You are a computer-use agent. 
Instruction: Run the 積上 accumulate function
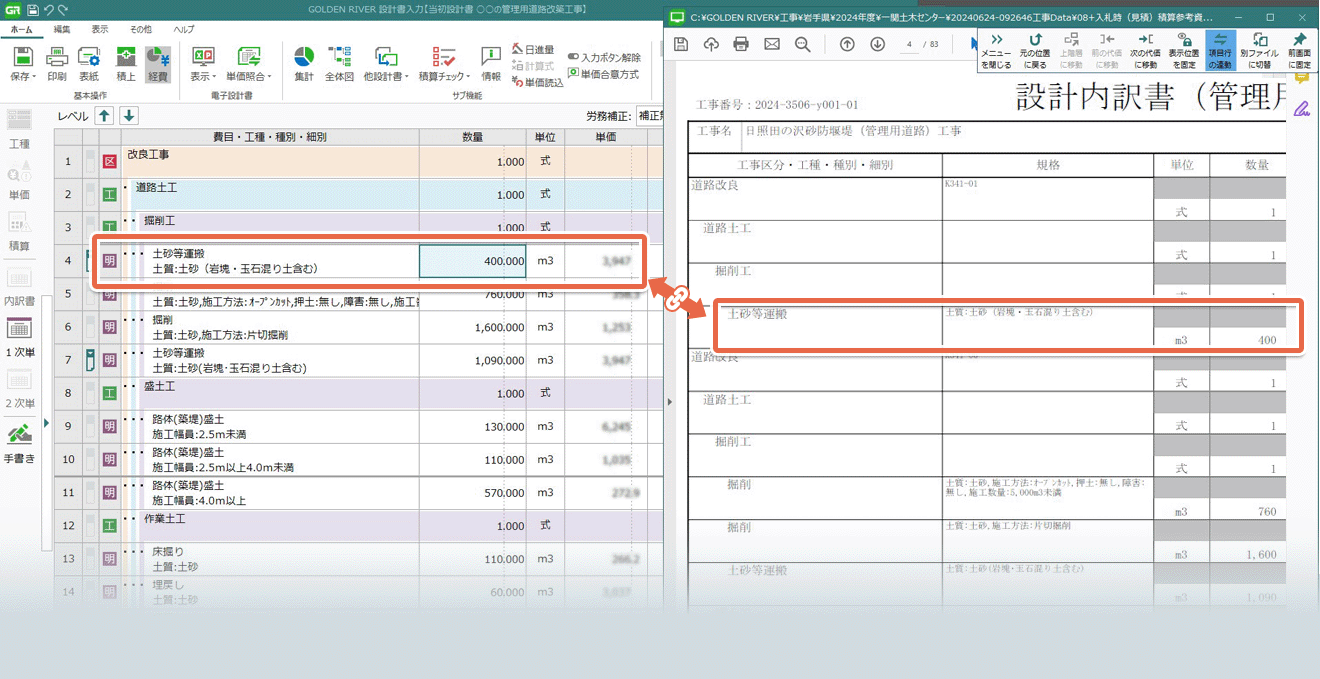click(126, 63)
